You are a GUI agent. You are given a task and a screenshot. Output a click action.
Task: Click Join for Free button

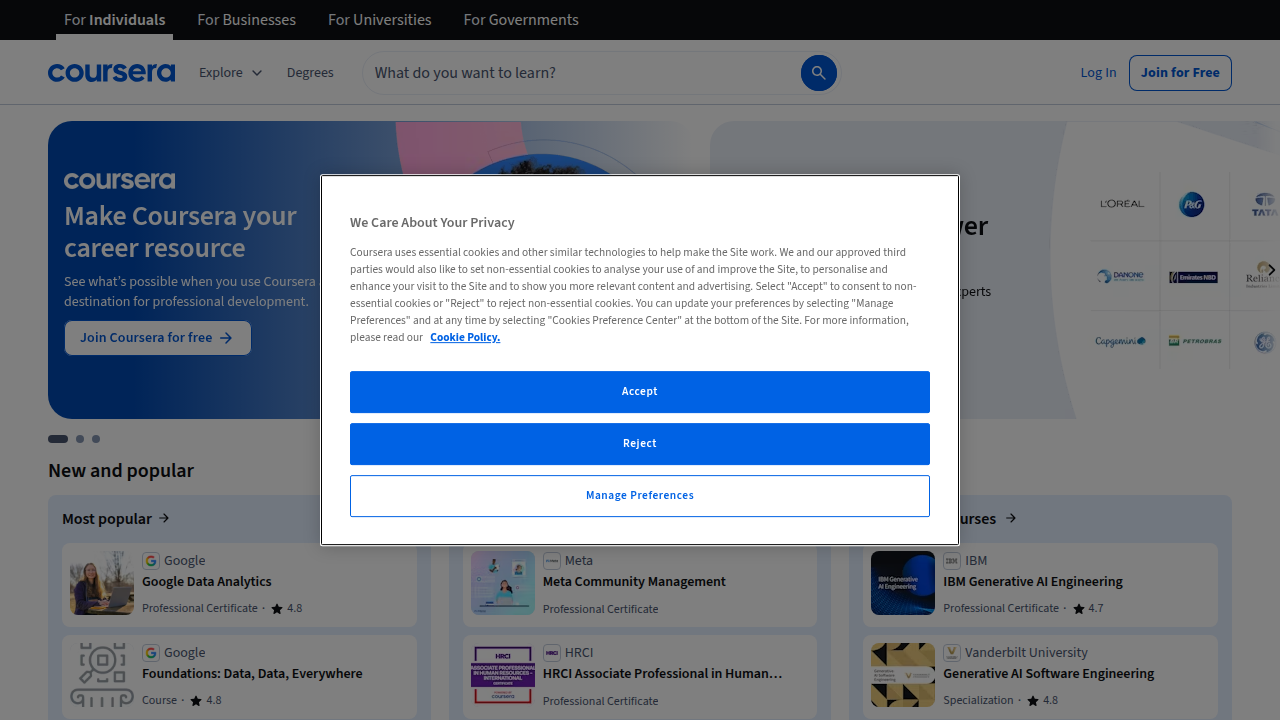(1180, 73)
